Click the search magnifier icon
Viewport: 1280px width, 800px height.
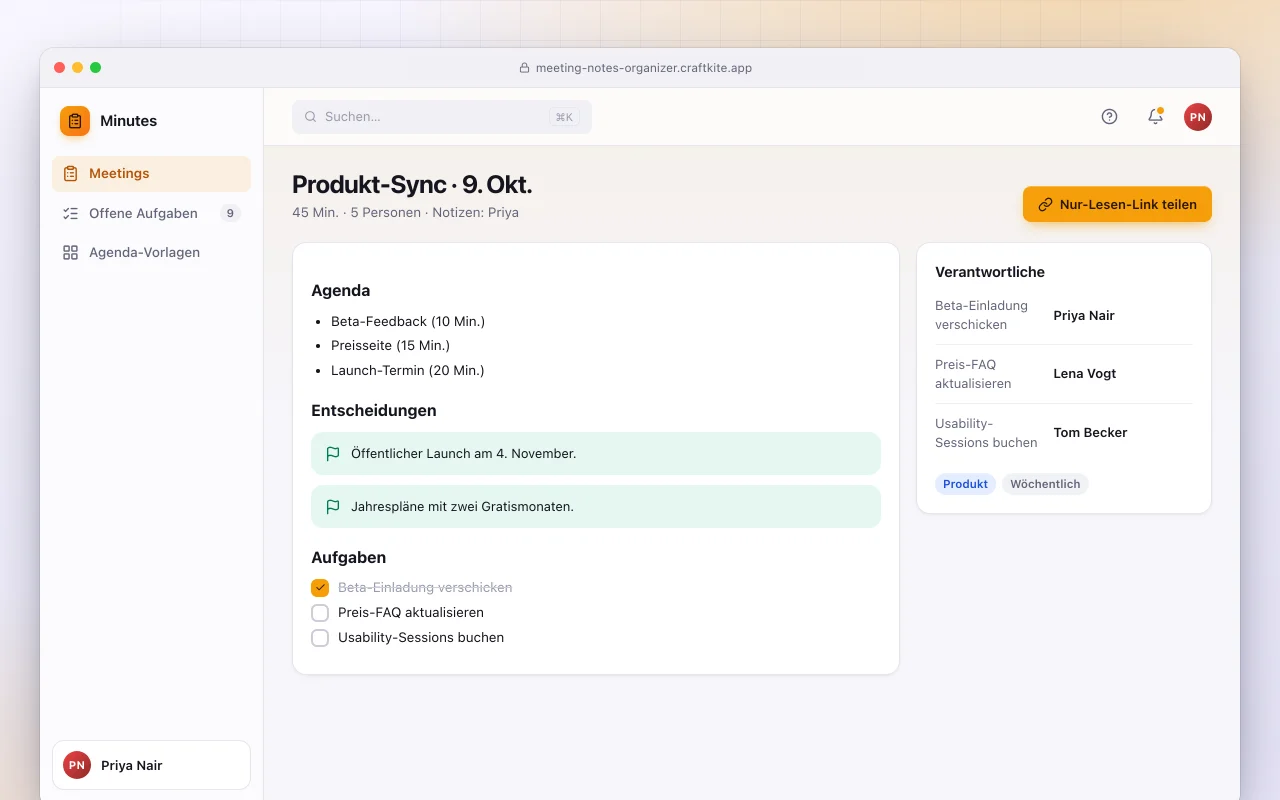[311, 117]
